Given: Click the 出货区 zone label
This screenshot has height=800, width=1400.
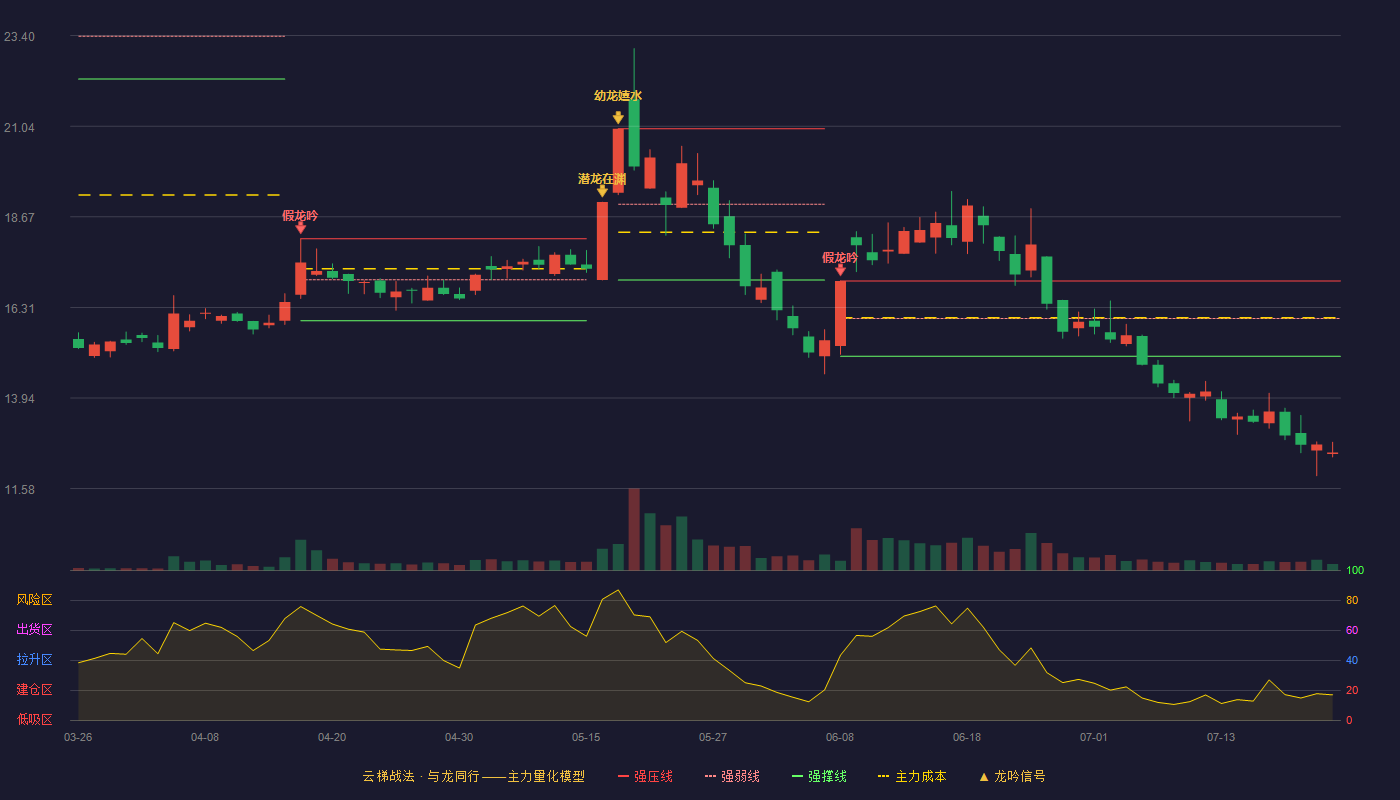Looking at the screenshot, I should click(x=34, y=630).
